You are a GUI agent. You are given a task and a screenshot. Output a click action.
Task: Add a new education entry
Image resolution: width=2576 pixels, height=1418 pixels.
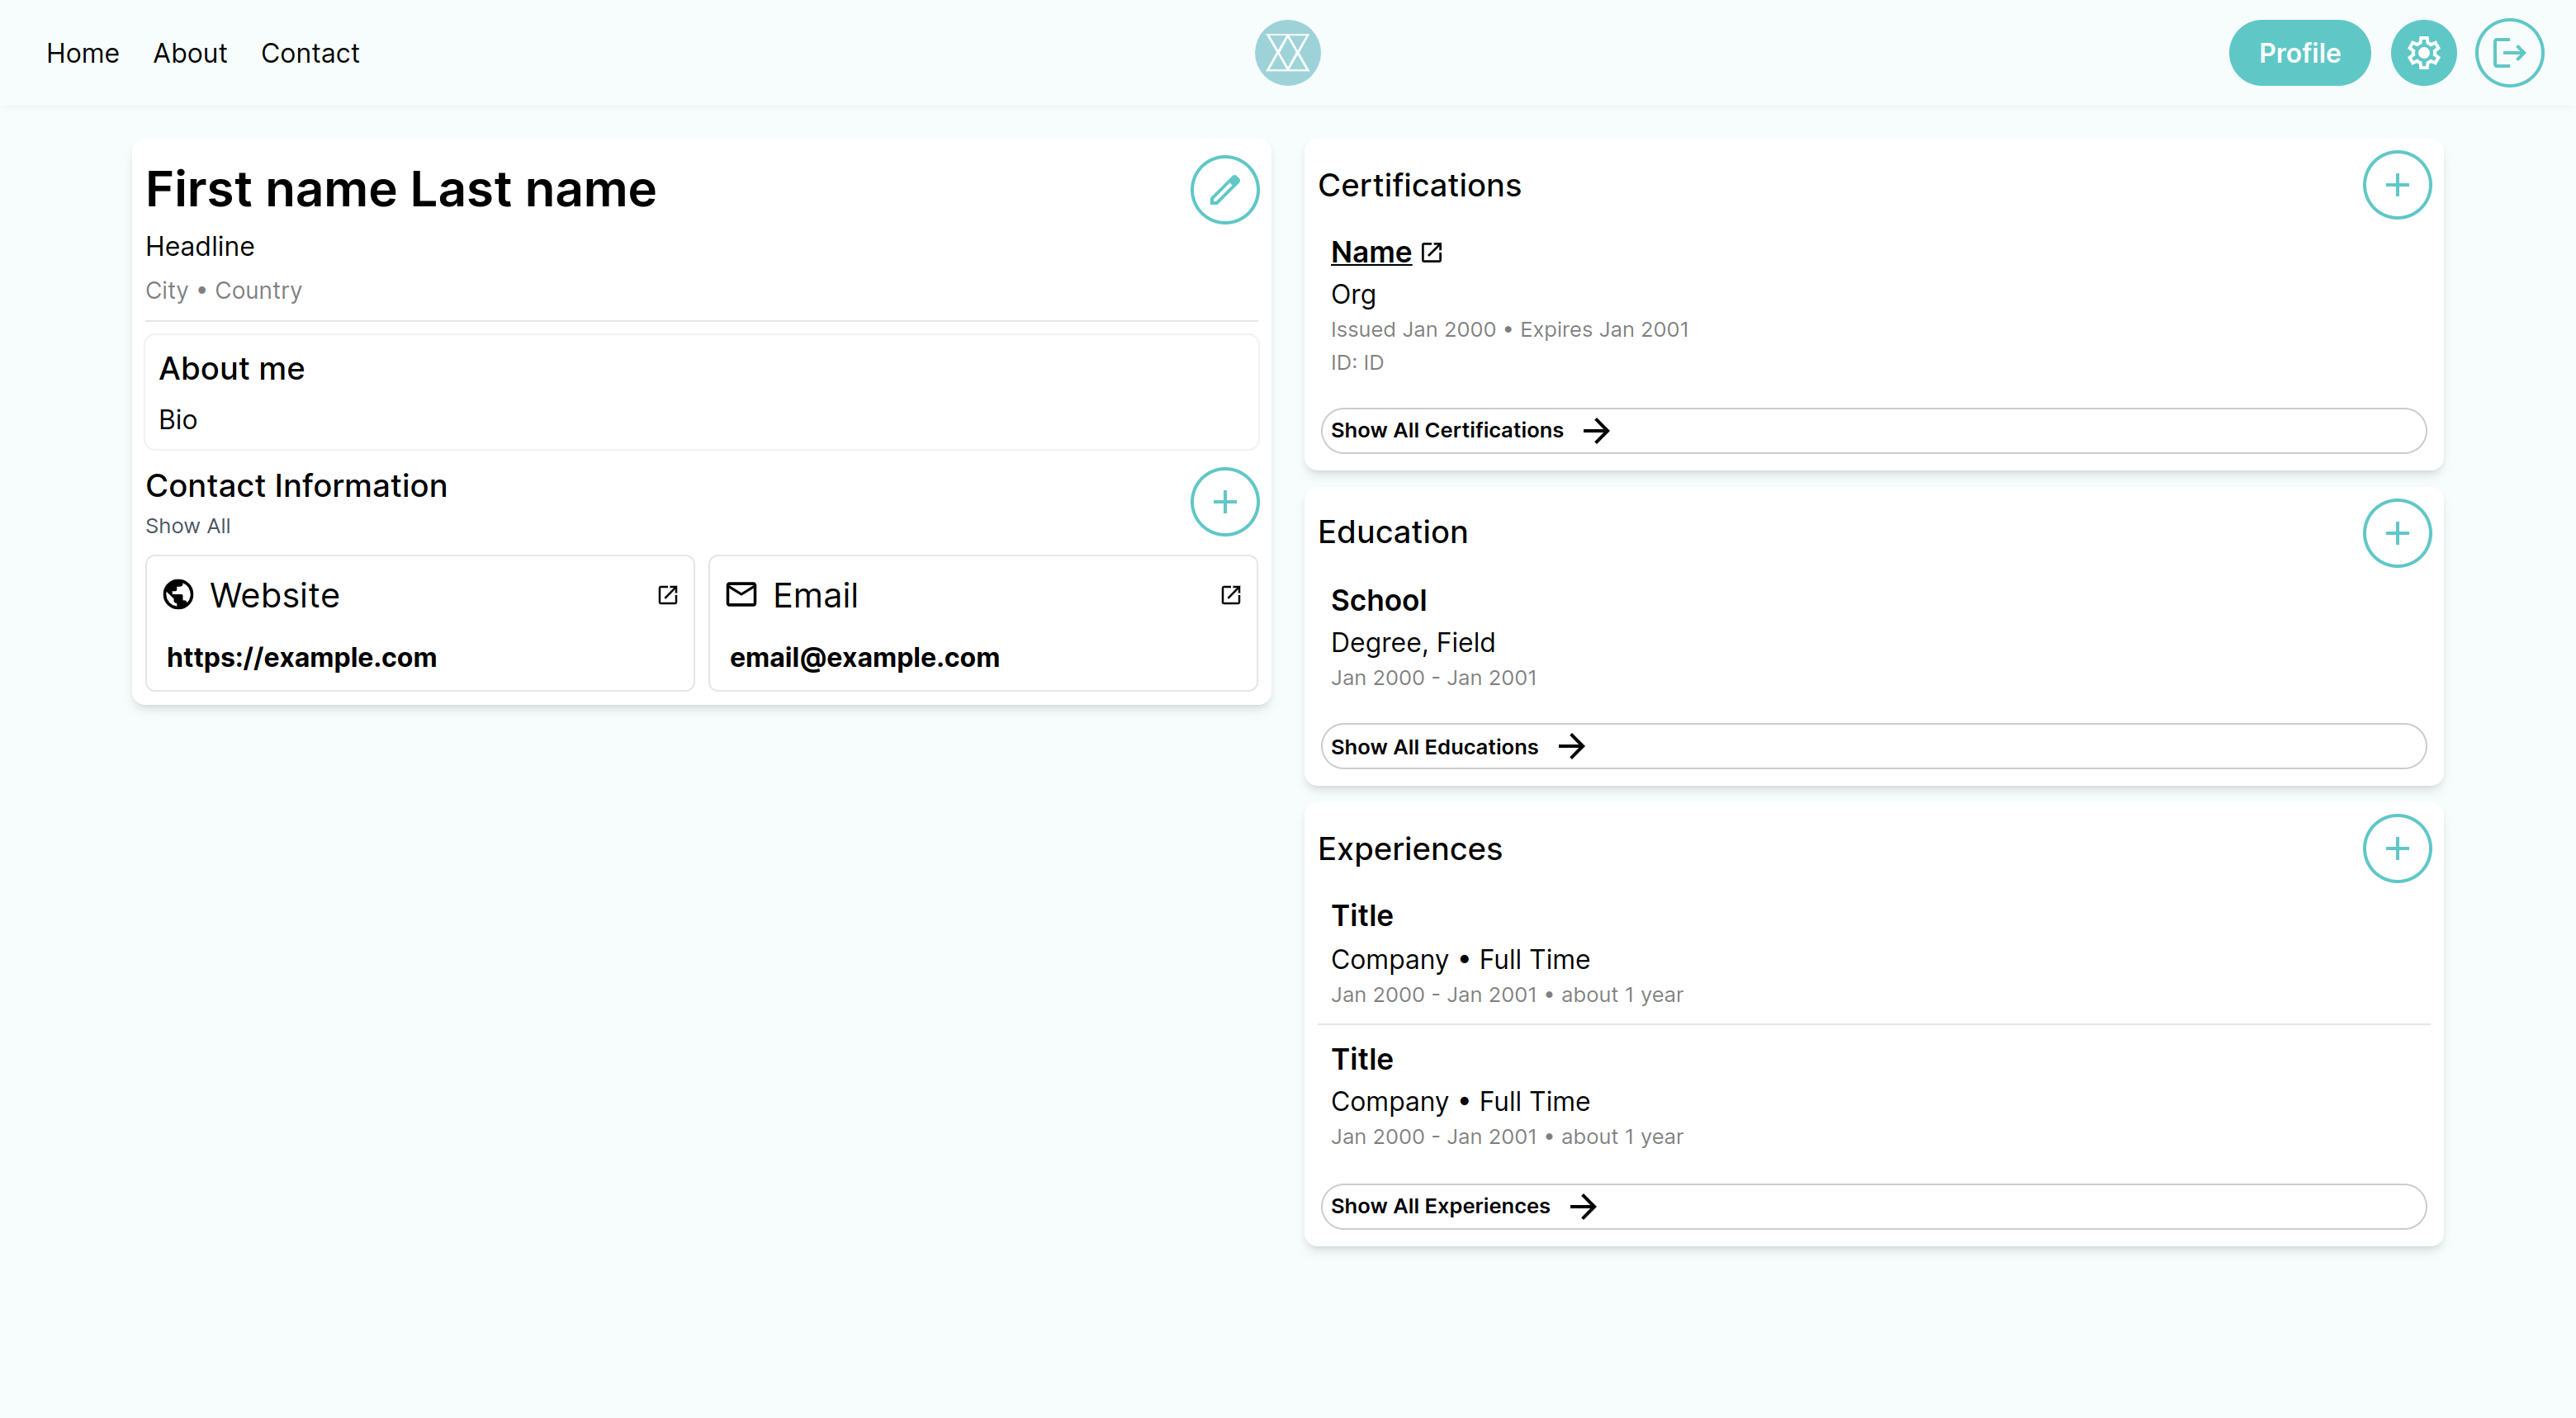(2396, 533)
